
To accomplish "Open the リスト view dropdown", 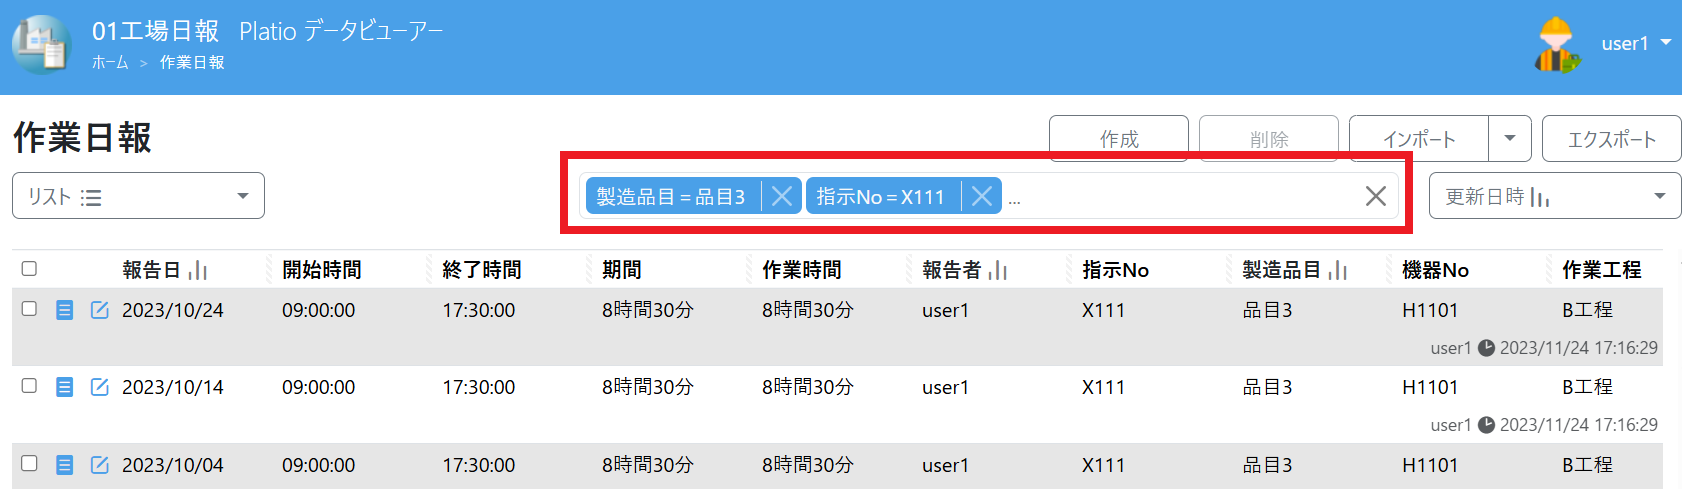I will pyautogui.click(x=138, y=196).
